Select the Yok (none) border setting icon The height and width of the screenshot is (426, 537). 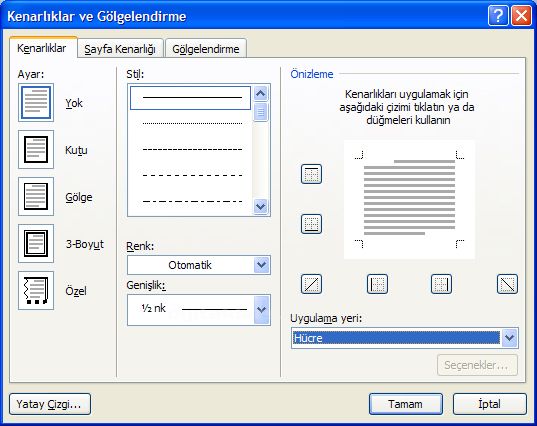(36, 102)
